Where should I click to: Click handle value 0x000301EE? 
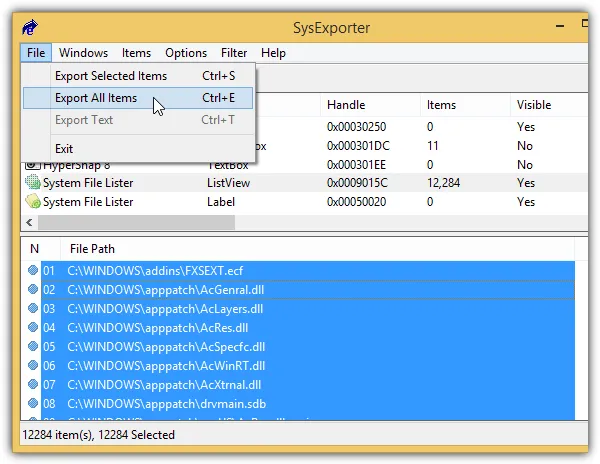(356, 165)
